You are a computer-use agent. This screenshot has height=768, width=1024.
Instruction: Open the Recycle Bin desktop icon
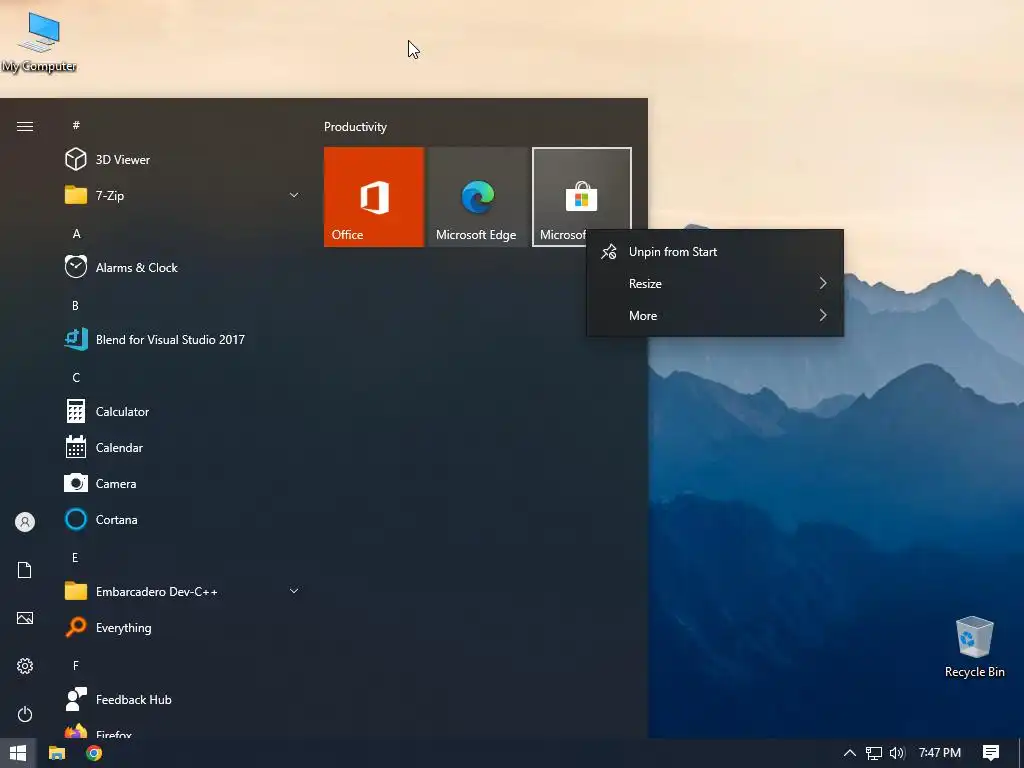tap(974, 647)
